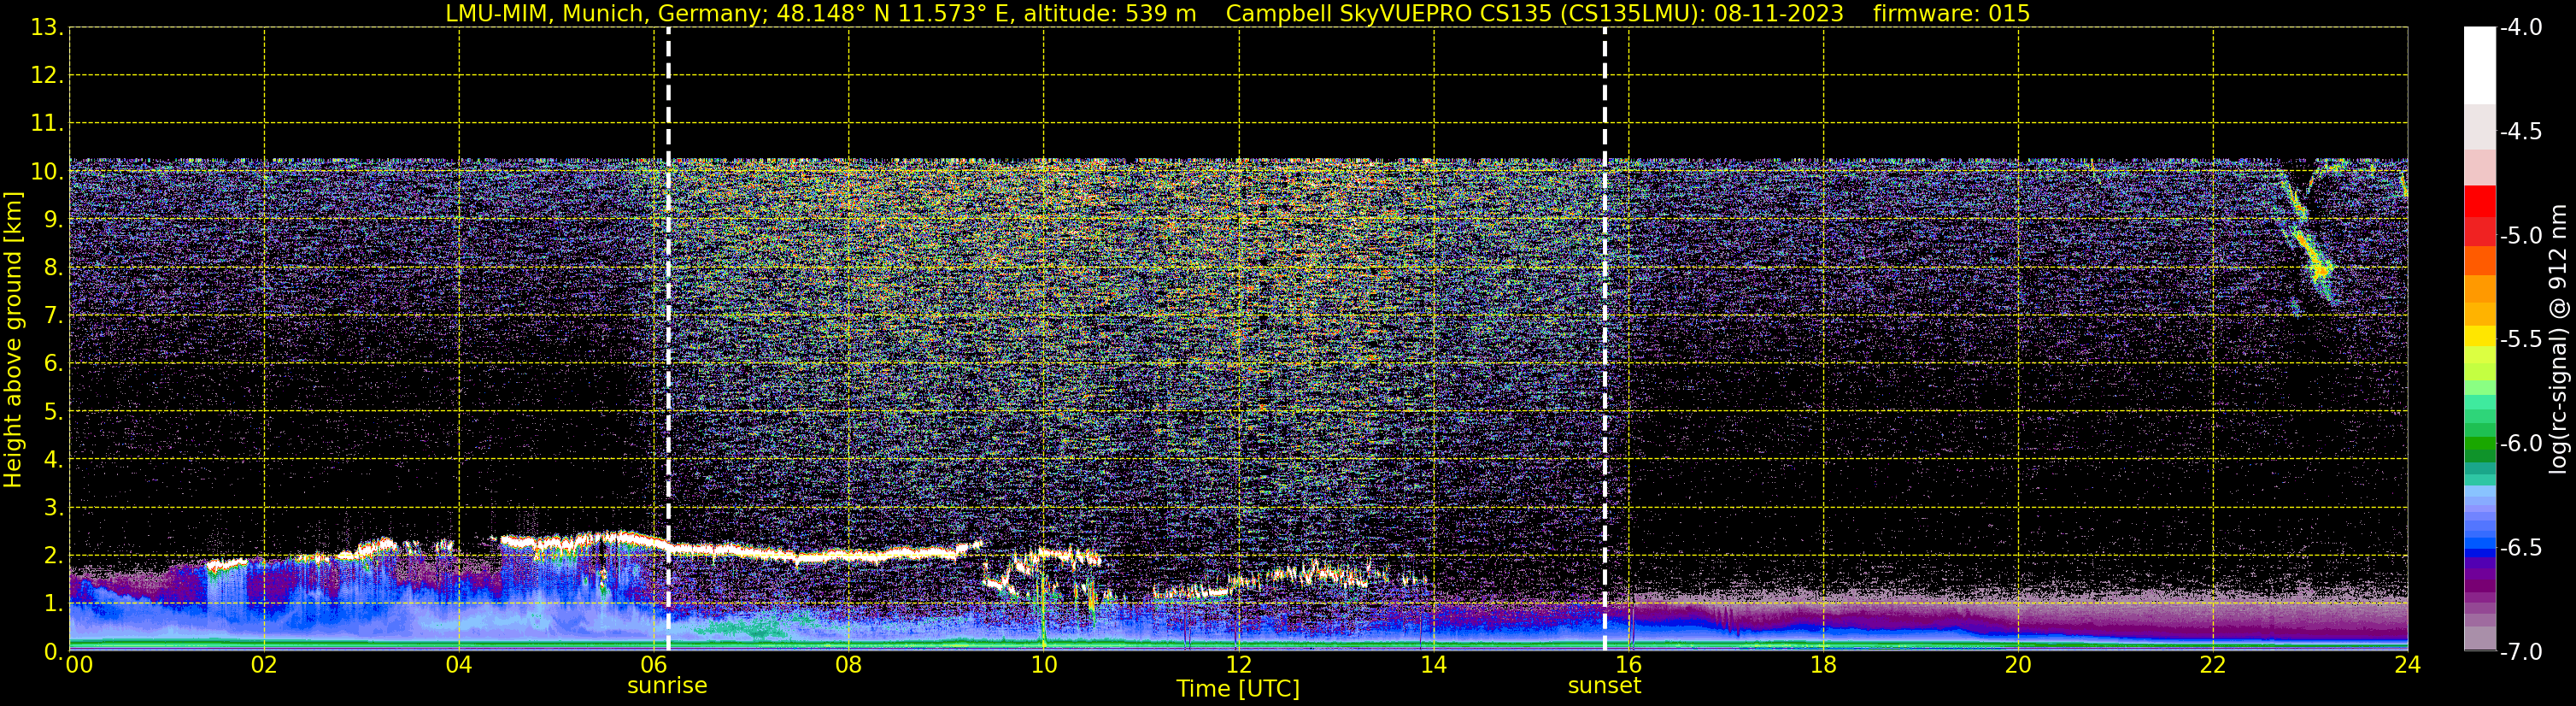This screenshot has width=2576, height=706.
Task: Click the 00 time tick label
Action: [x=79, y=665]
